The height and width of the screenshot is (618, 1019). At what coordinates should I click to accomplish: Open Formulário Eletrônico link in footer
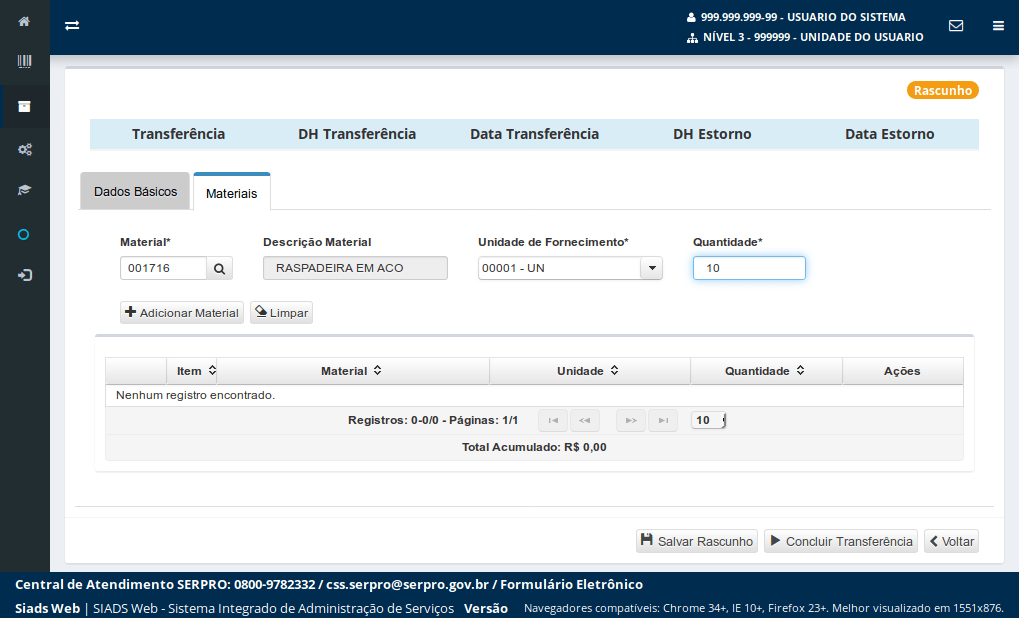click(x=571, y=584)
